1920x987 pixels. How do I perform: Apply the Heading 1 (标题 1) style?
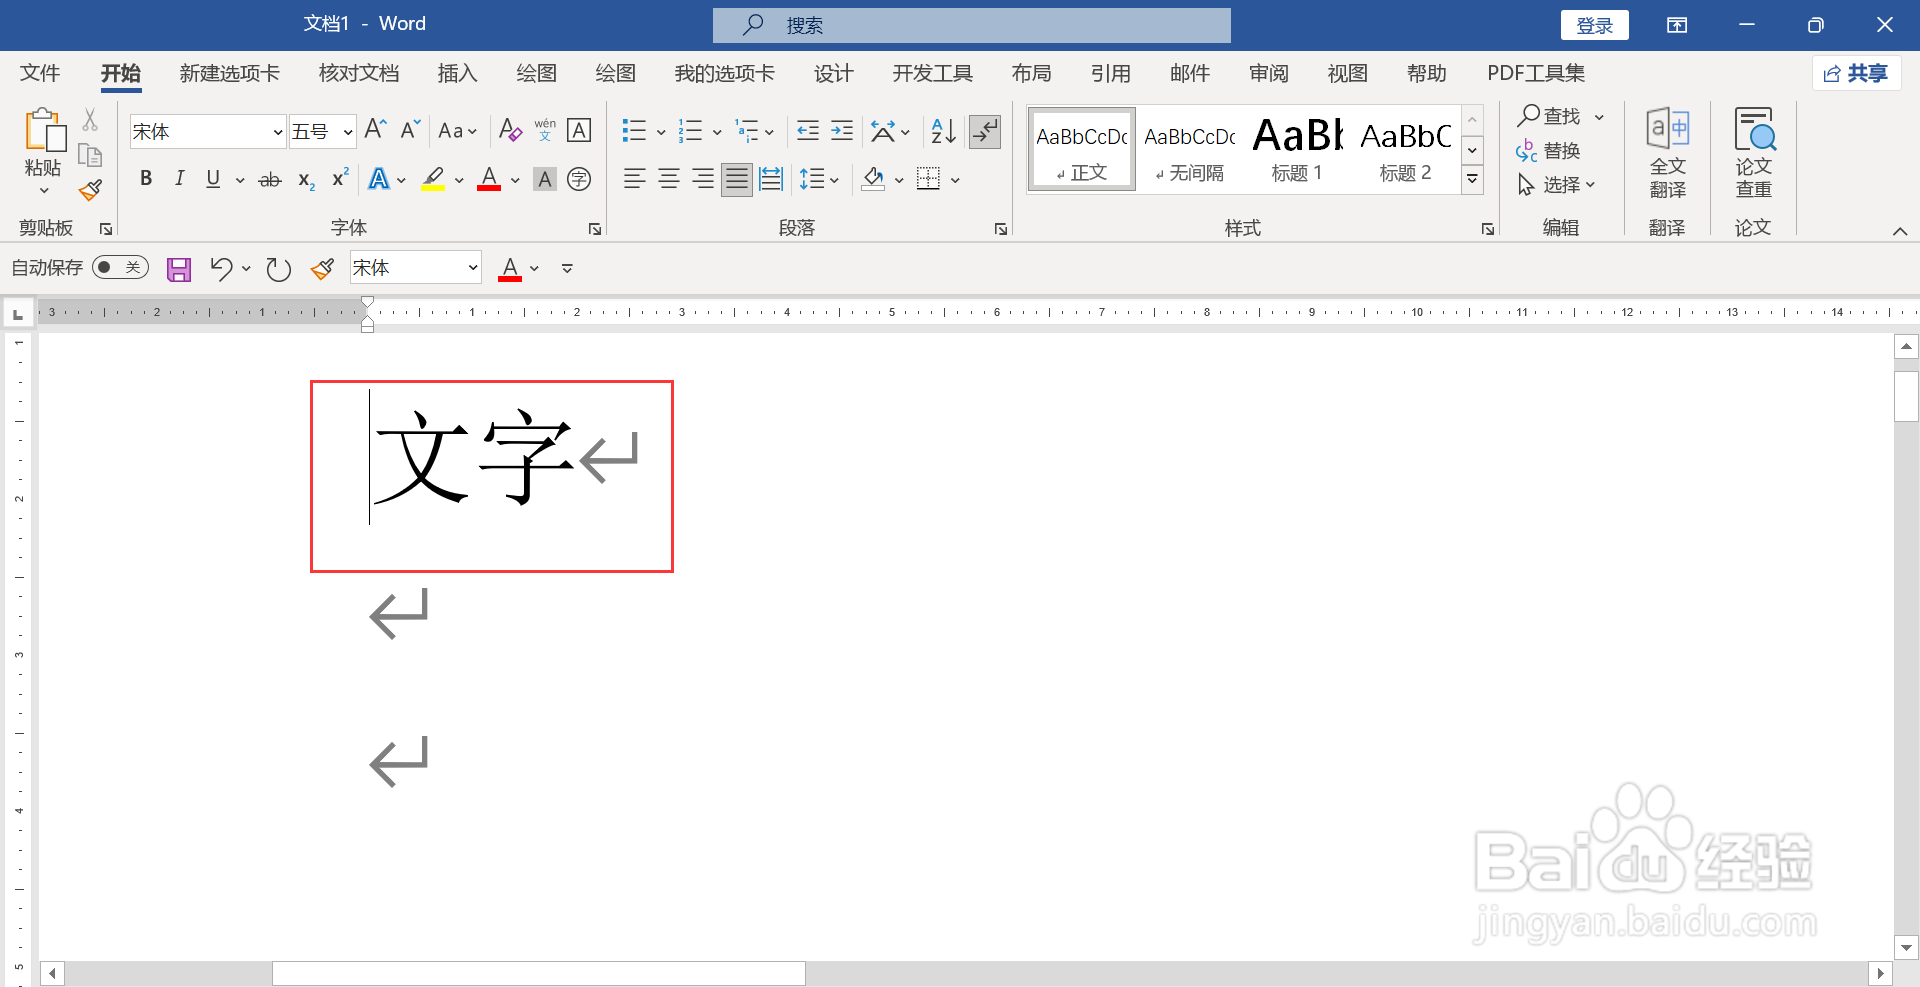click(x=1297, y=148)
